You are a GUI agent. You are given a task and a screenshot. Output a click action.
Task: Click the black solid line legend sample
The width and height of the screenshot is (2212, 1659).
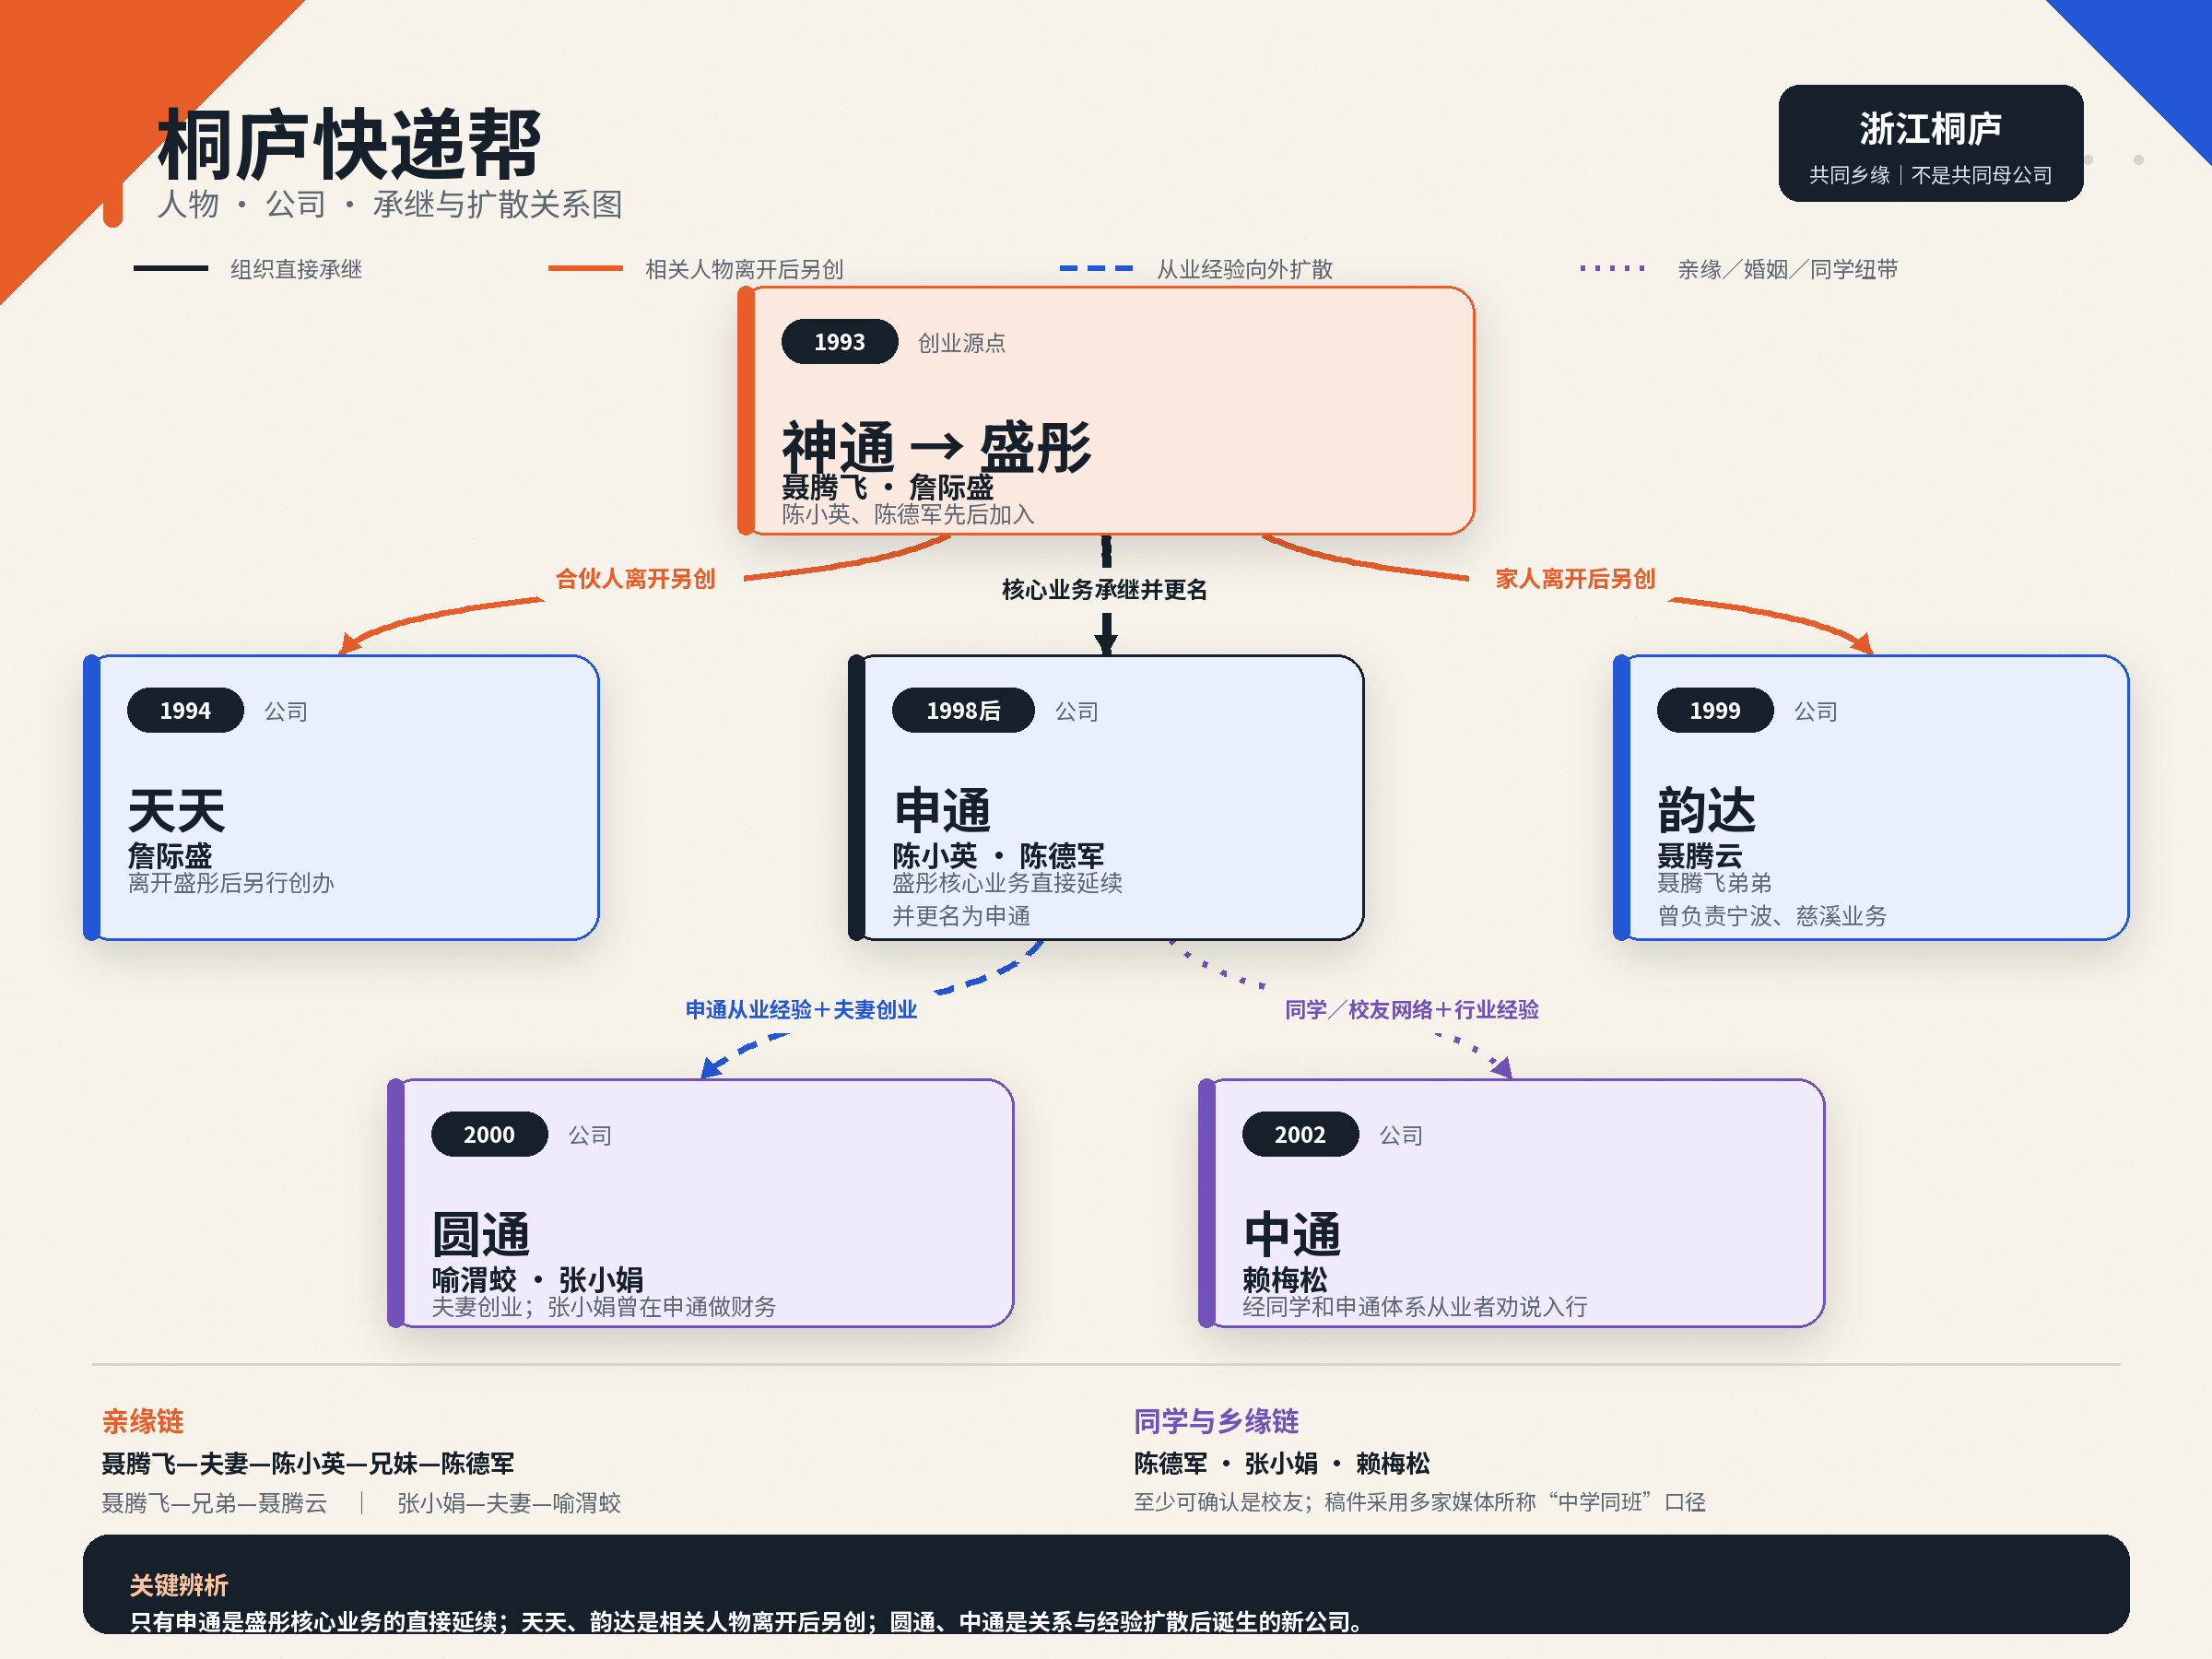[171, 268]
